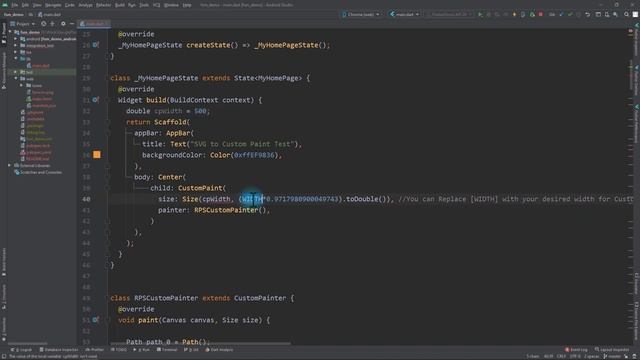Click the green Run app button
640x360 pixels.
pyautogui.click(x=480, y=14)
